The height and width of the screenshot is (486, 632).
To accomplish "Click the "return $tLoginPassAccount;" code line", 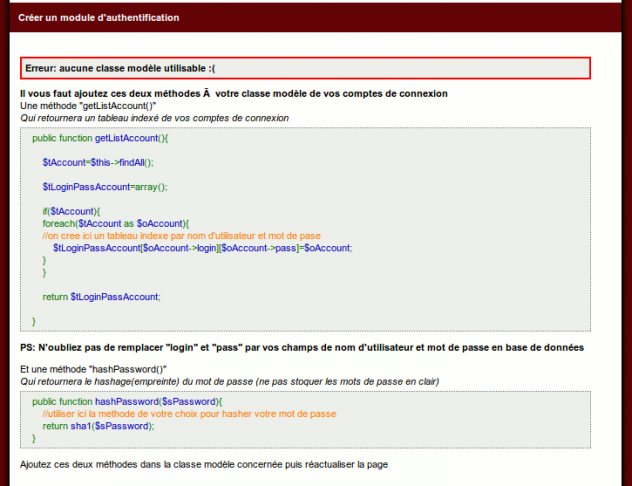I will coord(101,296).
